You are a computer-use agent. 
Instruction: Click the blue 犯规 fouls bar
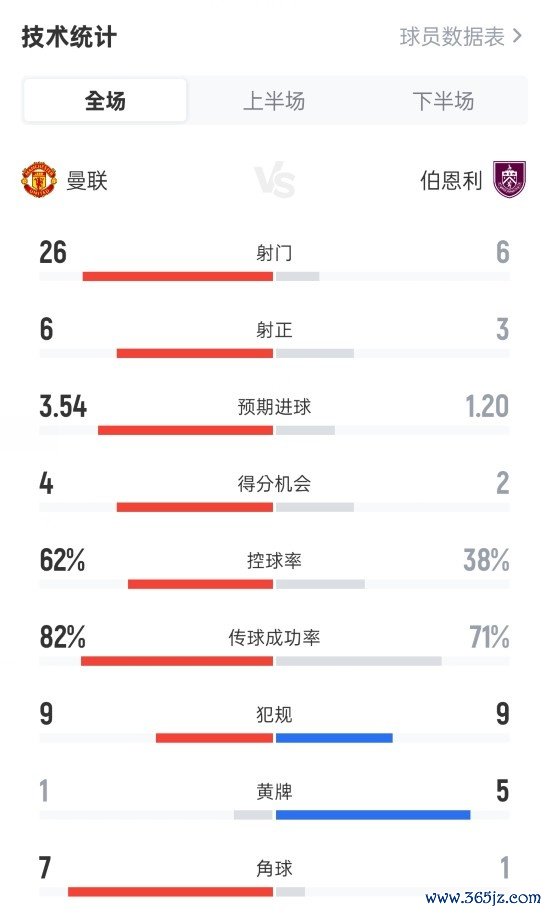click(334, 738)
